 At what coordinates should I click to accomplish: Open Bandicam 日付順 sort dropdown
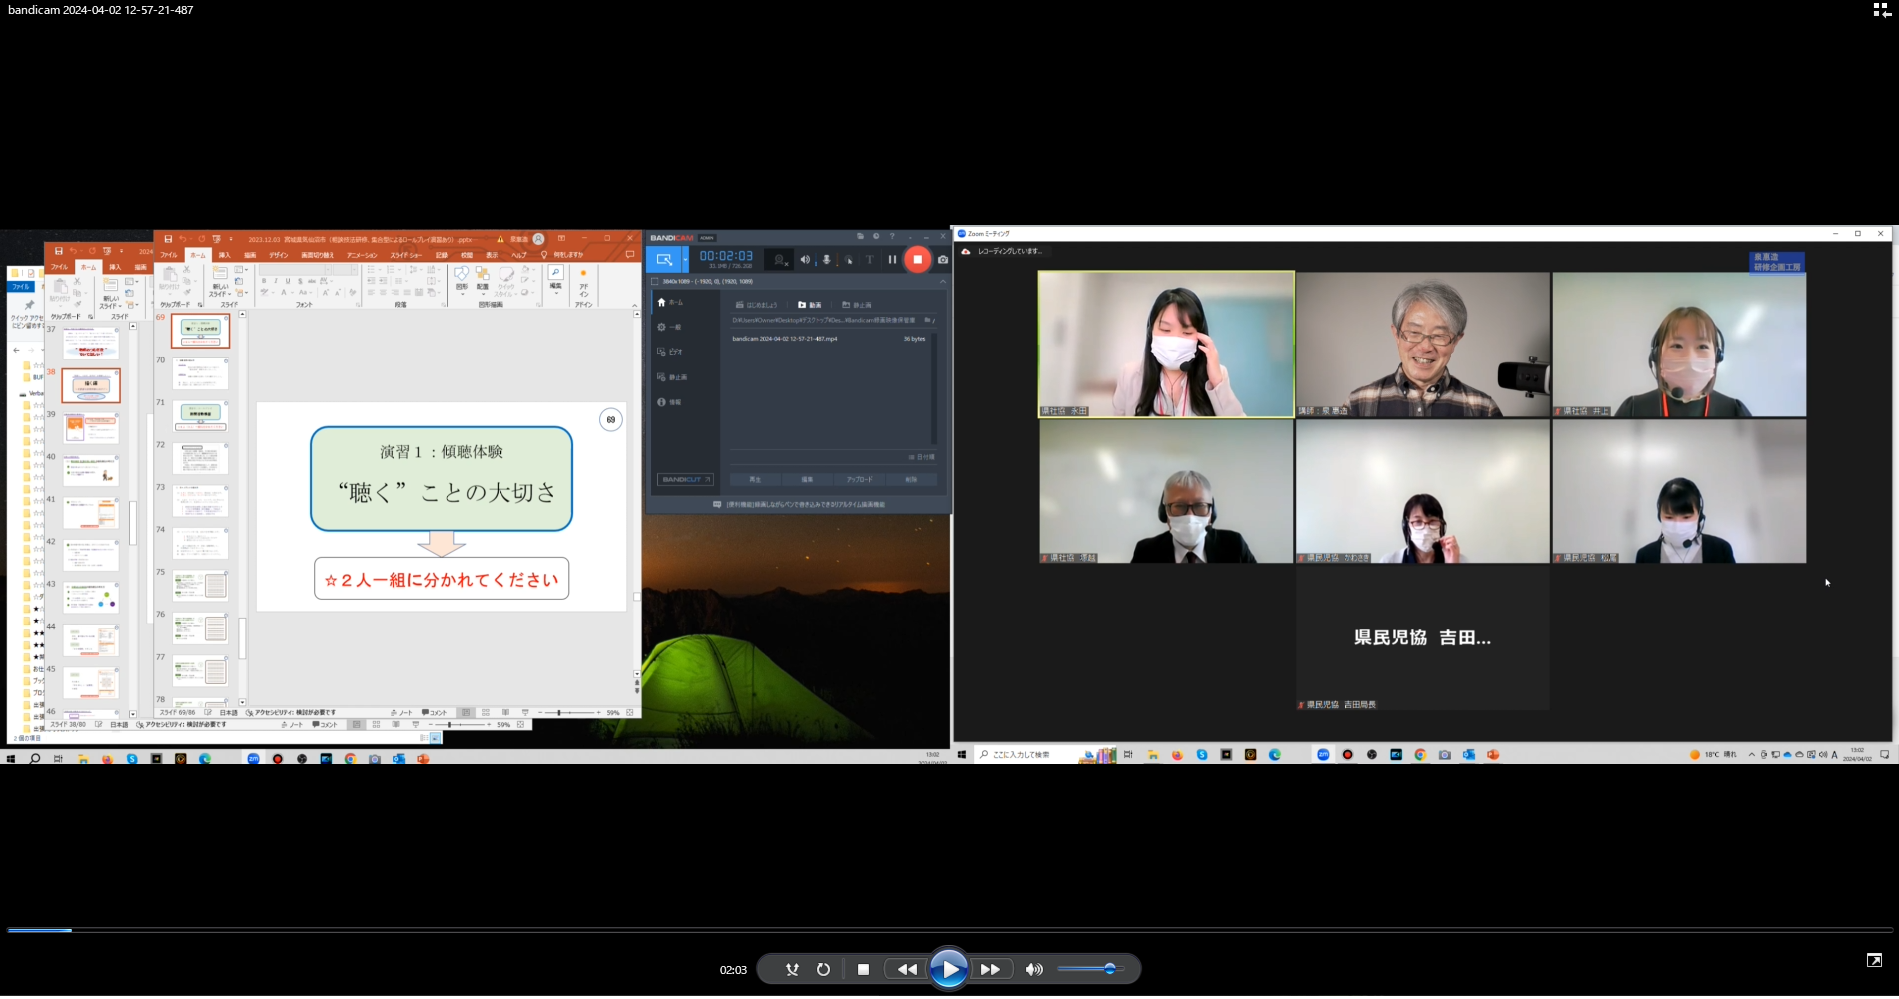point(922,457)
